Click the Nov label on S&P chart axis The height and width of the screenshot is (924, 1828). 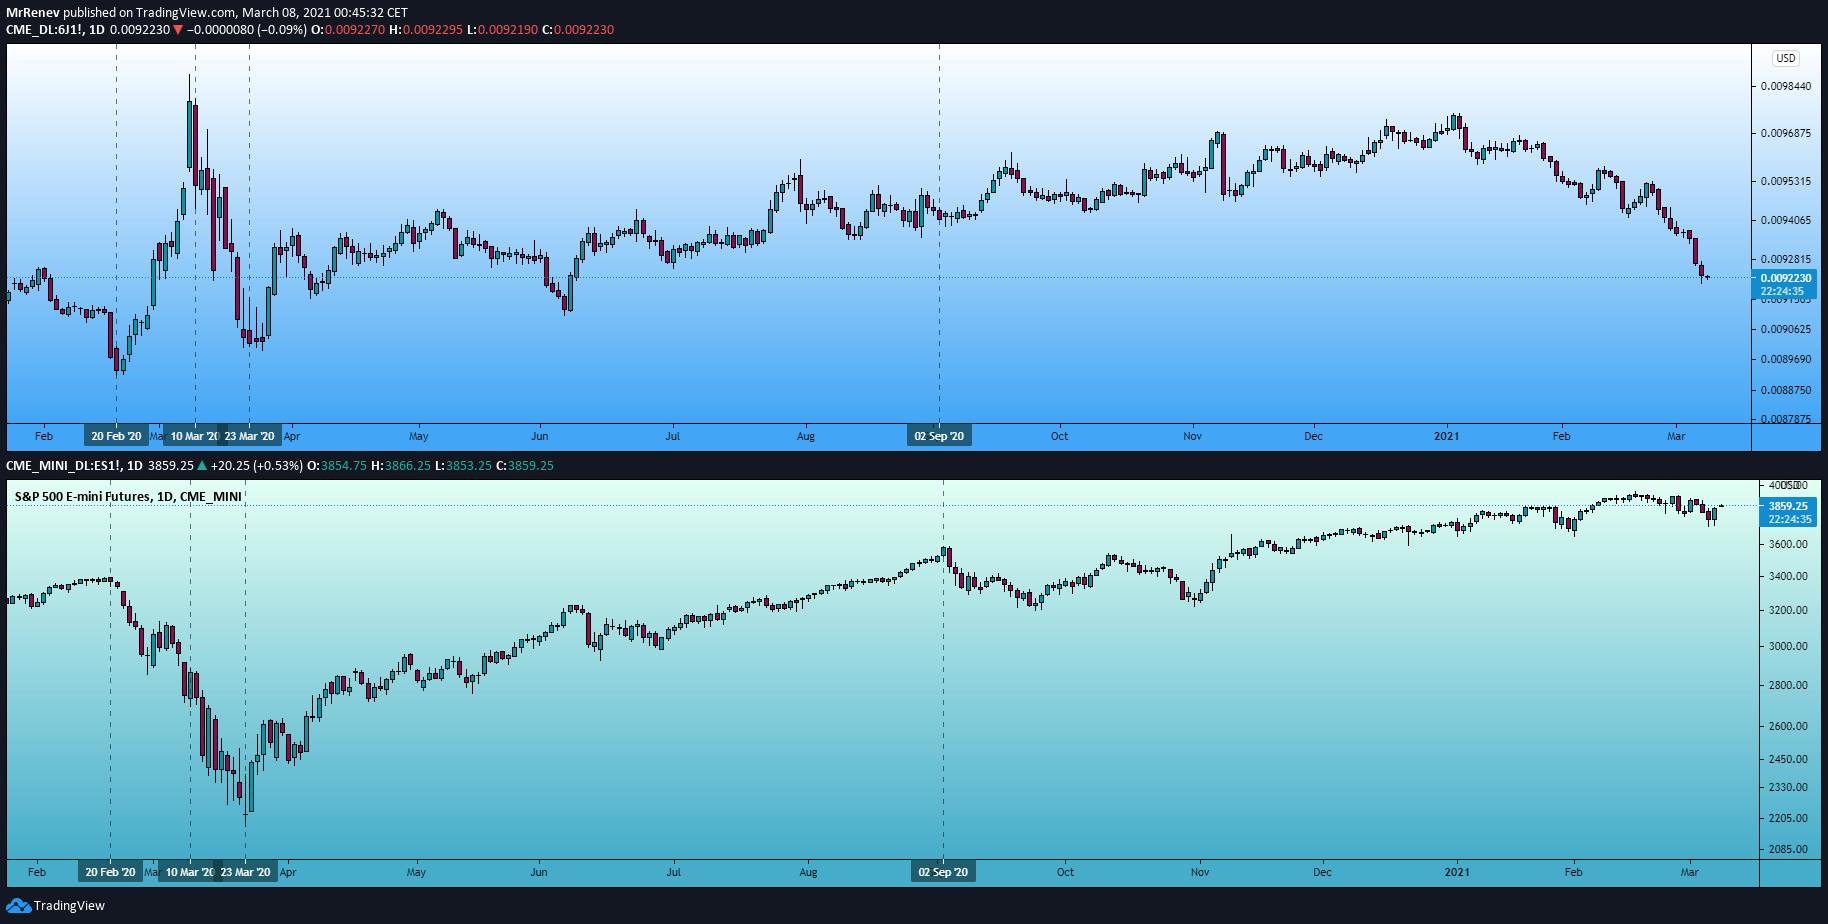click(x=1200, y=872)
